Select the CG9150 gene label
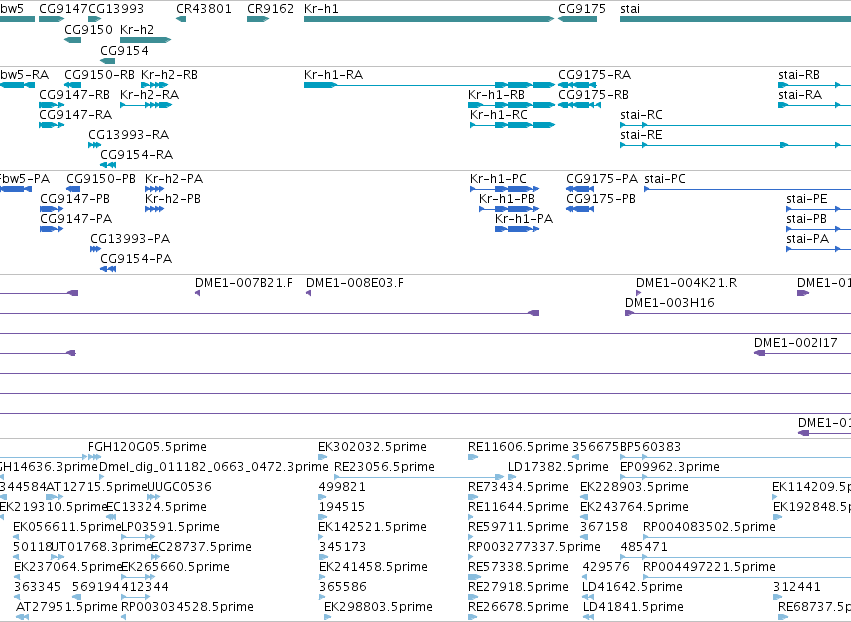 point(88,29)
